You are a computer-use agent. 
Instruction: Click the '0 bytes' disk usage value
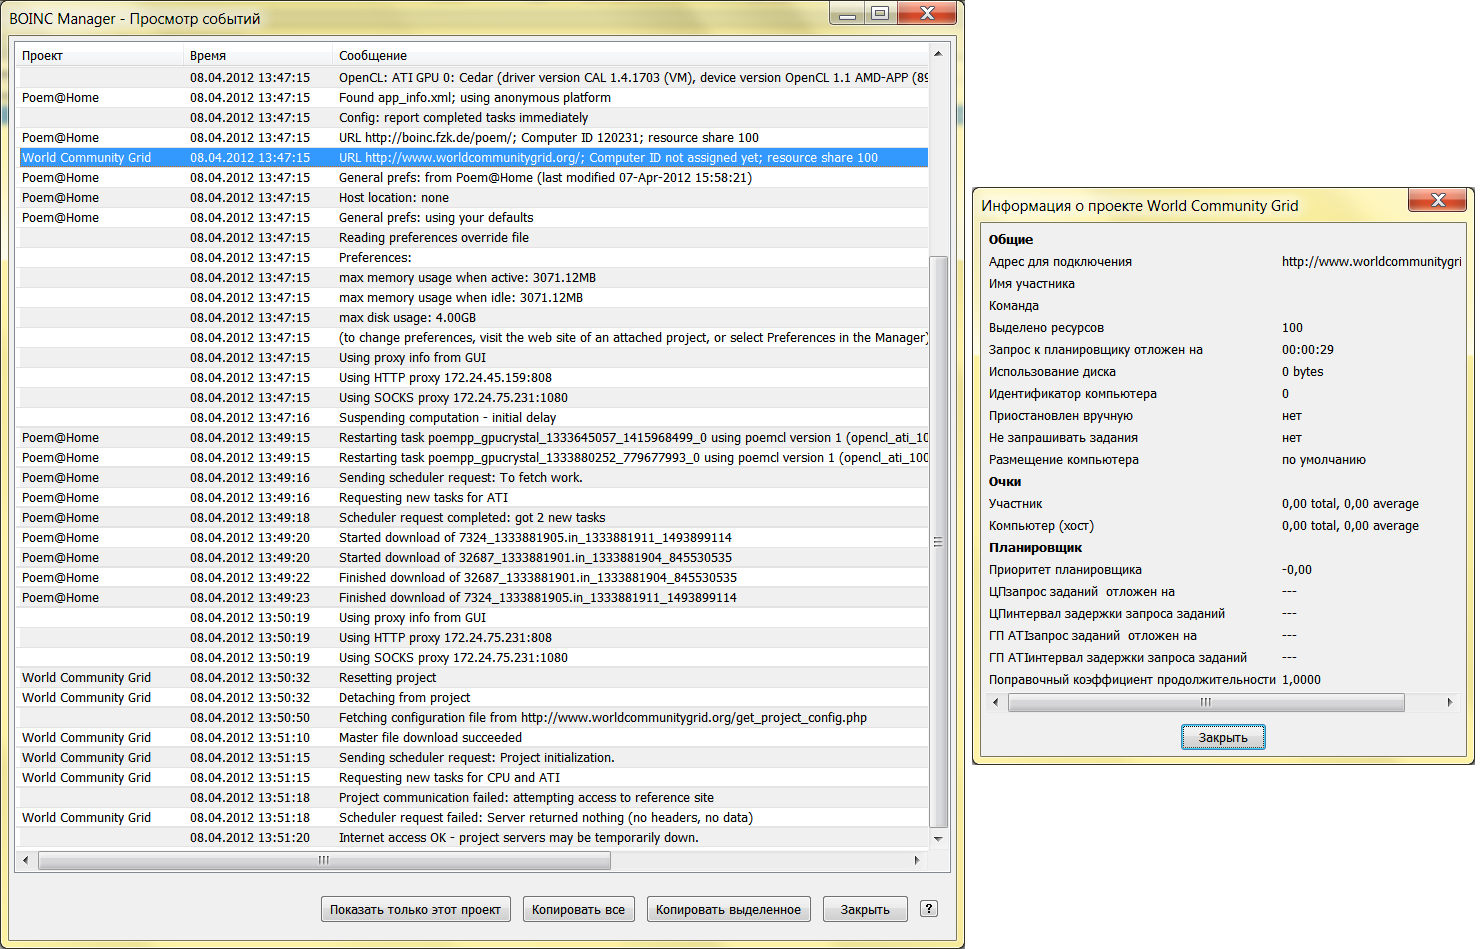[x=1302, y=371]
